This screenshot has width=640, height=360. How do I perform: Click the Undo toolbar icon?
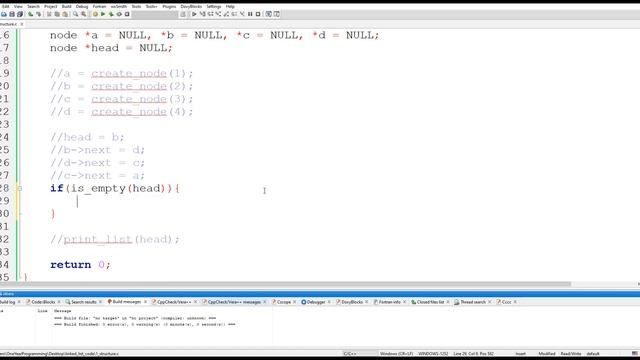click(x=31, y=14)
